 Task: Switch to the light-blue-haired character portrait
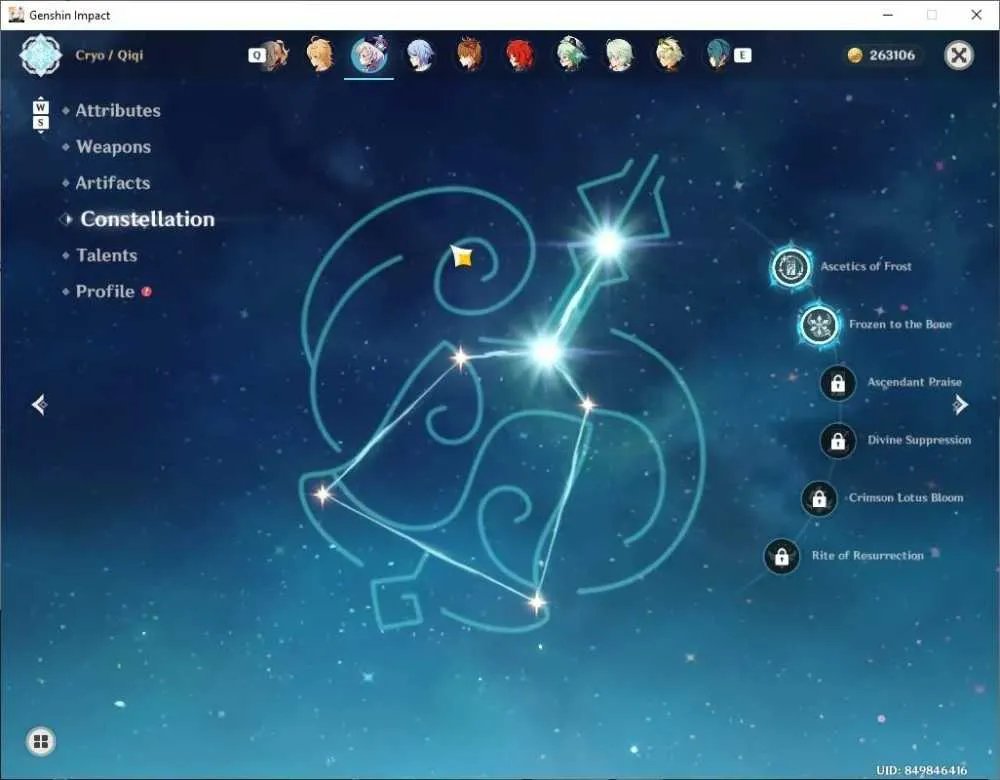coord(420,55)
